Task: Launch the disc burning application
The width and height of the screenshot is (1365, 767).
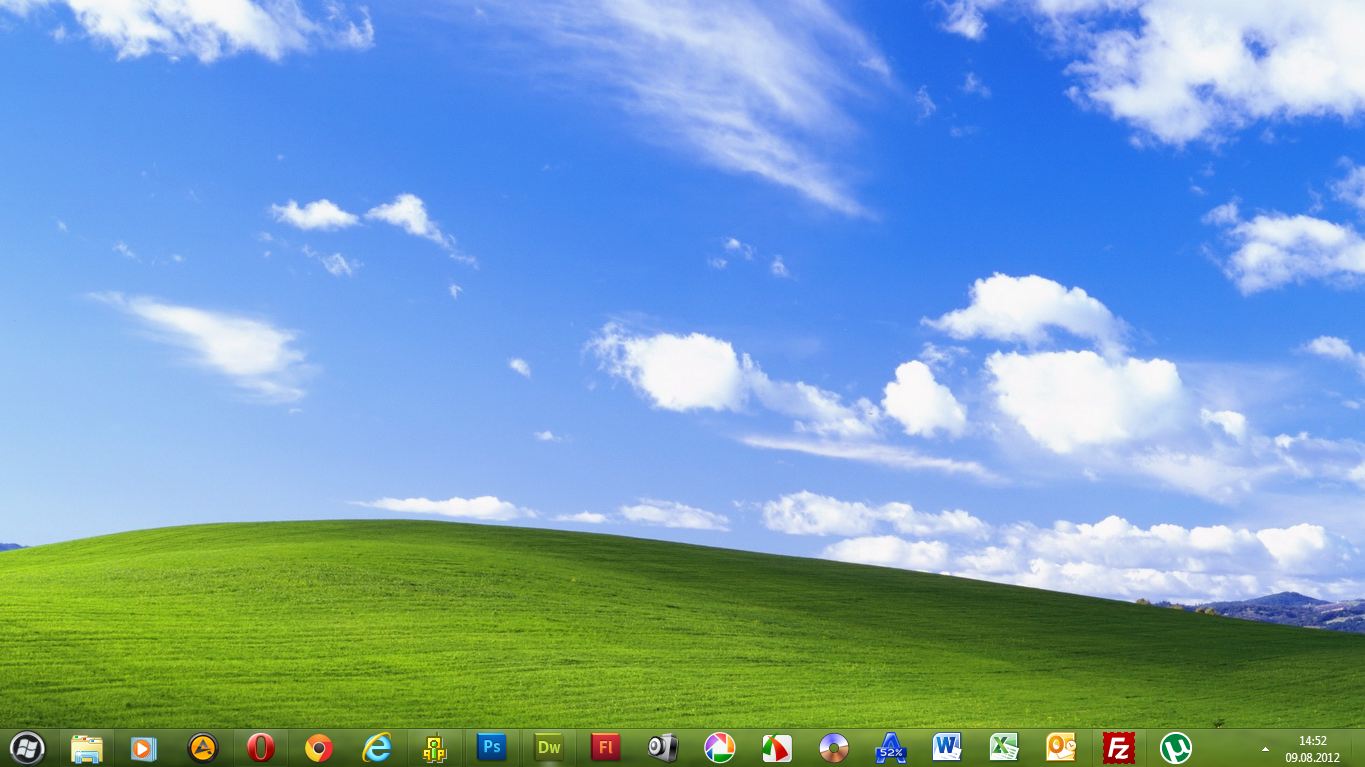Action: pos(833,747)
